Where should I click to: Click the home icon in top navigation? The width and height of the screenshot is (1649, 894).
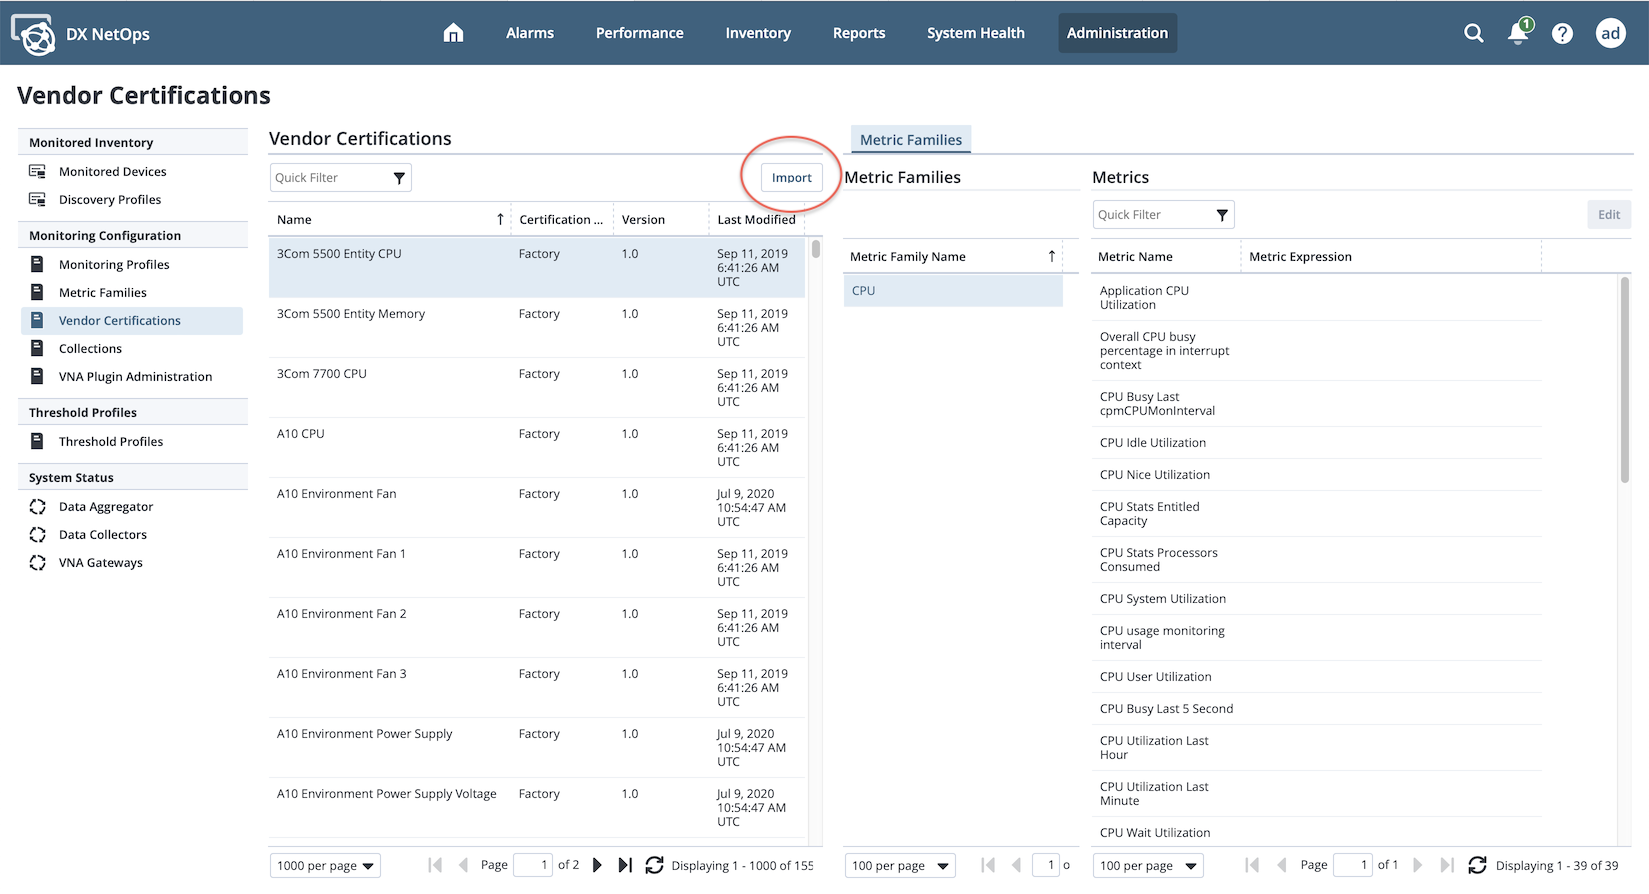(x=453, y=33)
